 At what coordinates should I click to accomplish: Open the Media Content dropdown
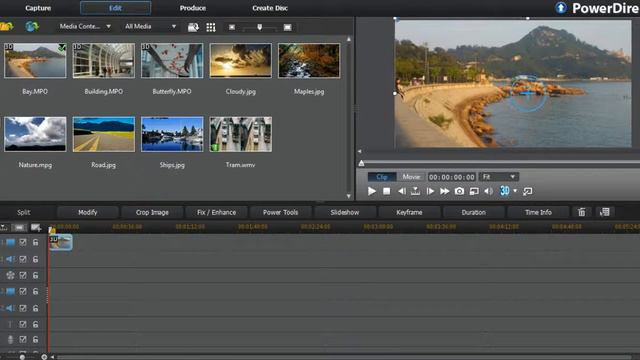85,27
